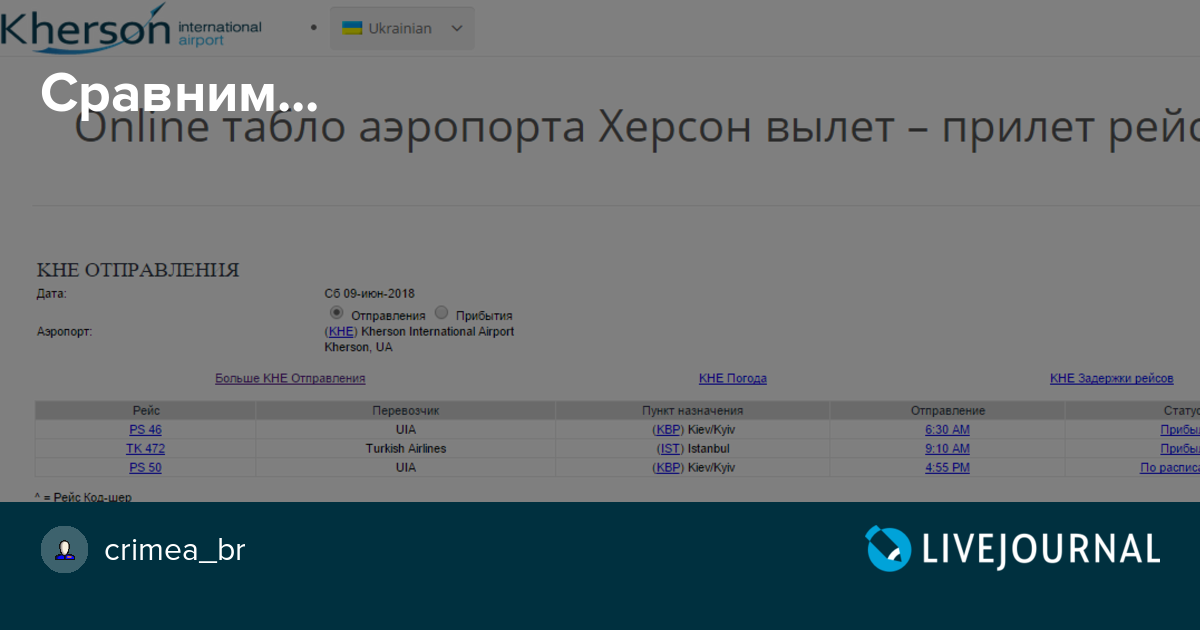Click flight PS 50 link
1200x630 pixels.
click(x=145, y=468)
